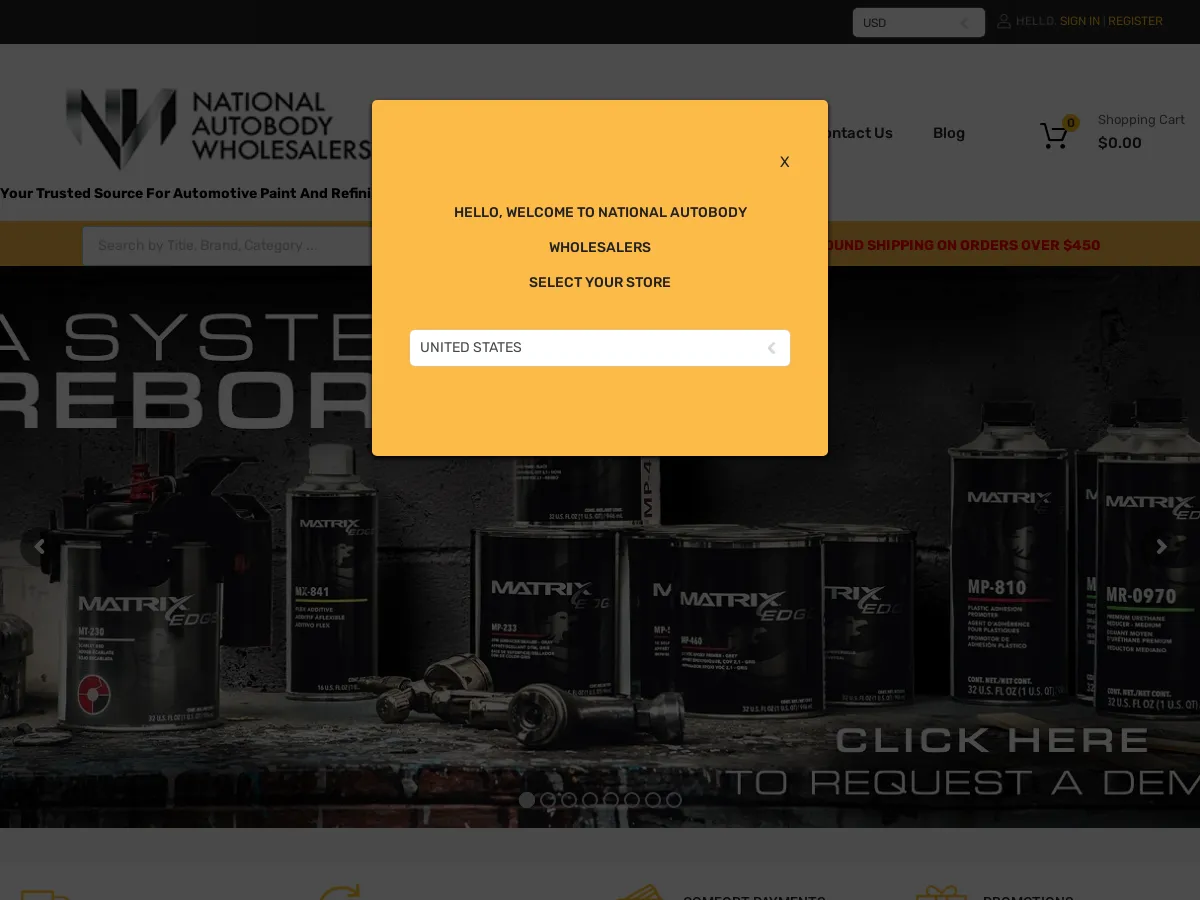The width and height of the screenshot is (1200, 900).
Task: Click the CLICK HERE banner to request a demo
Action: (991, 740)
